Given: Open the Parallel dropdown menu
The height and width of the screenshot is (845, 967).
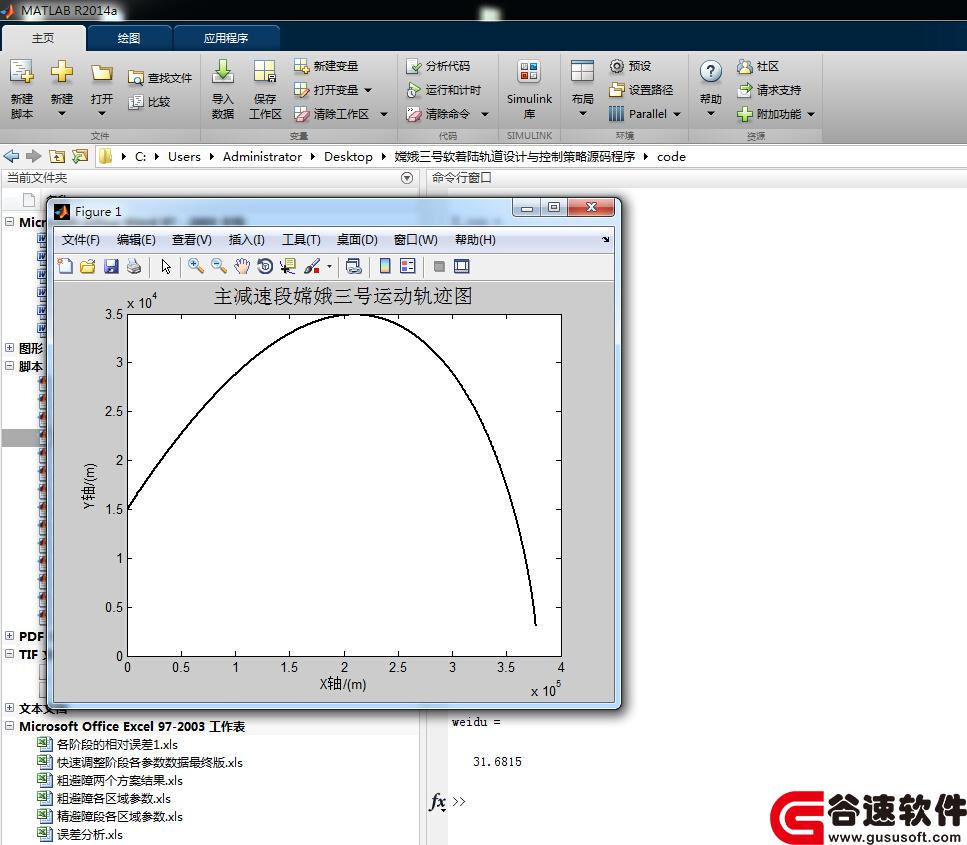Looking at the screenshot, I should (677, 114).
